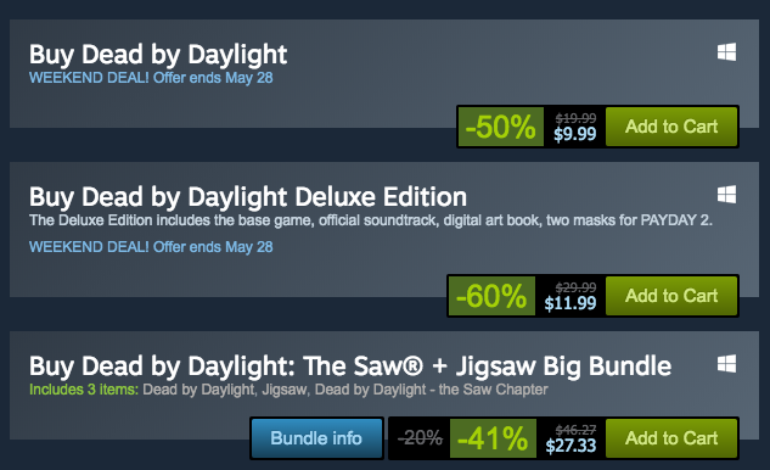Click Windows platform icon for base Dead by Daylight
Screen dimensions: 770x470
[x=727, y=53]
